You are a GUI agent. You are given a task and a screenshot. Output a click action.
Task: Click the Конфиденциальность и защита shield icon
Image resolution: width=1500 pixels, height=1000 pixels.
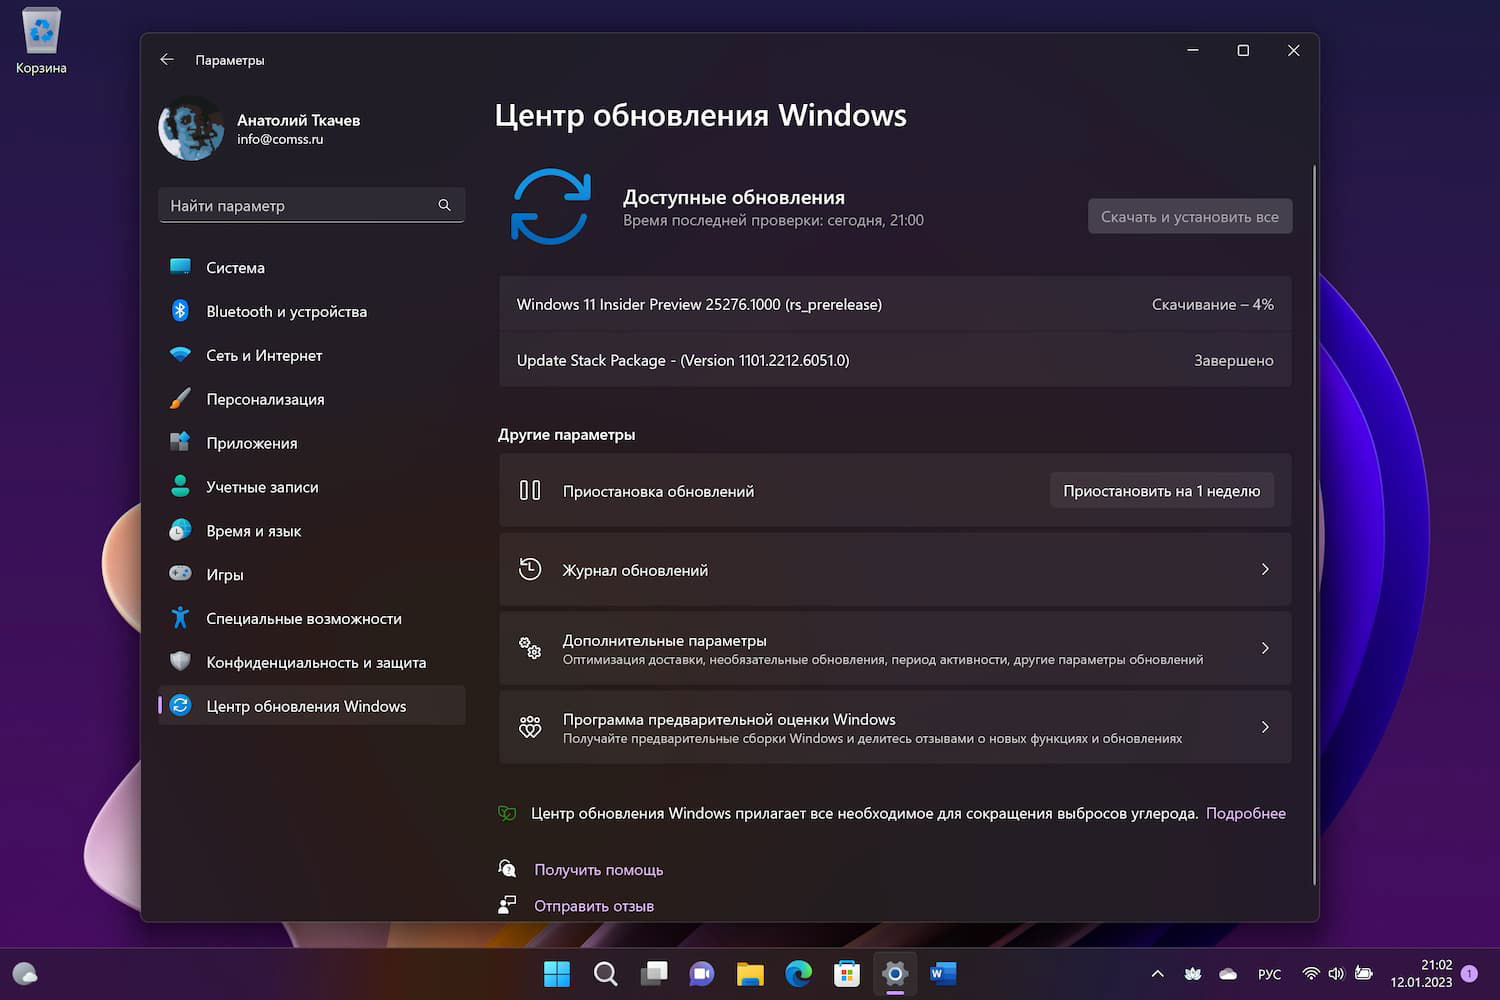180,662
